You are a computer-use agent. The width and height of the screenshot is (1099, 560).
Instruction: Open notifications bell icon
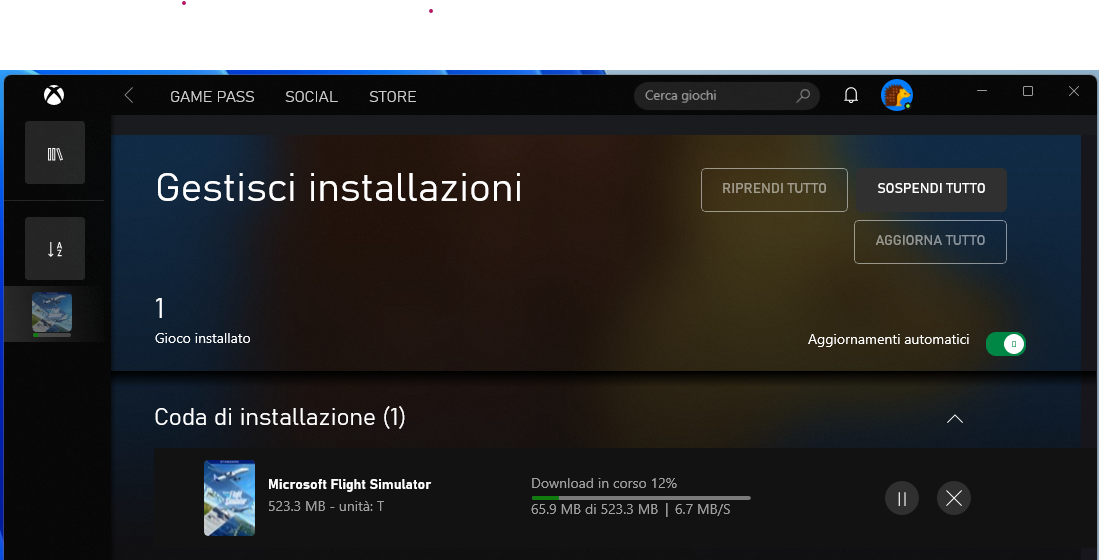pos(851,95)
